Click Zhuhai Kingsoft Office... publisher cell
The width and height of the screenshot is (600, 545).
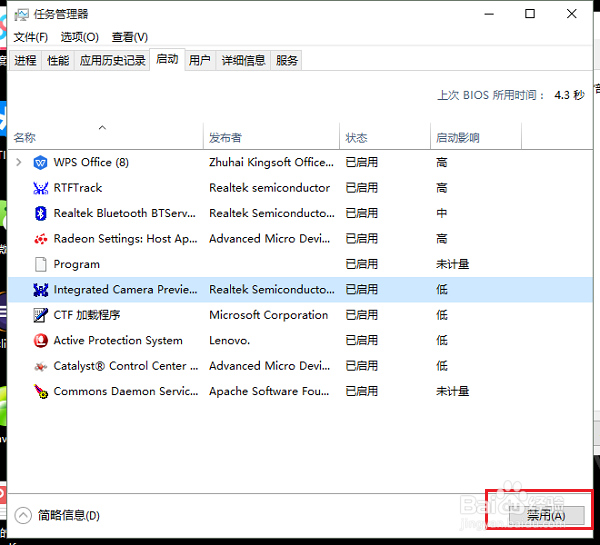(x=271, y=162)
